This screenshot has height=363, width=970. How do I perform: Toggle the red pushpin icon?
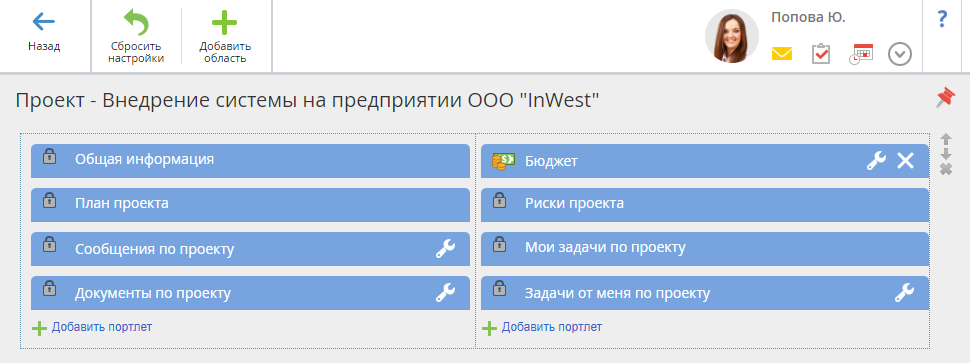click(x=945, y=98)
